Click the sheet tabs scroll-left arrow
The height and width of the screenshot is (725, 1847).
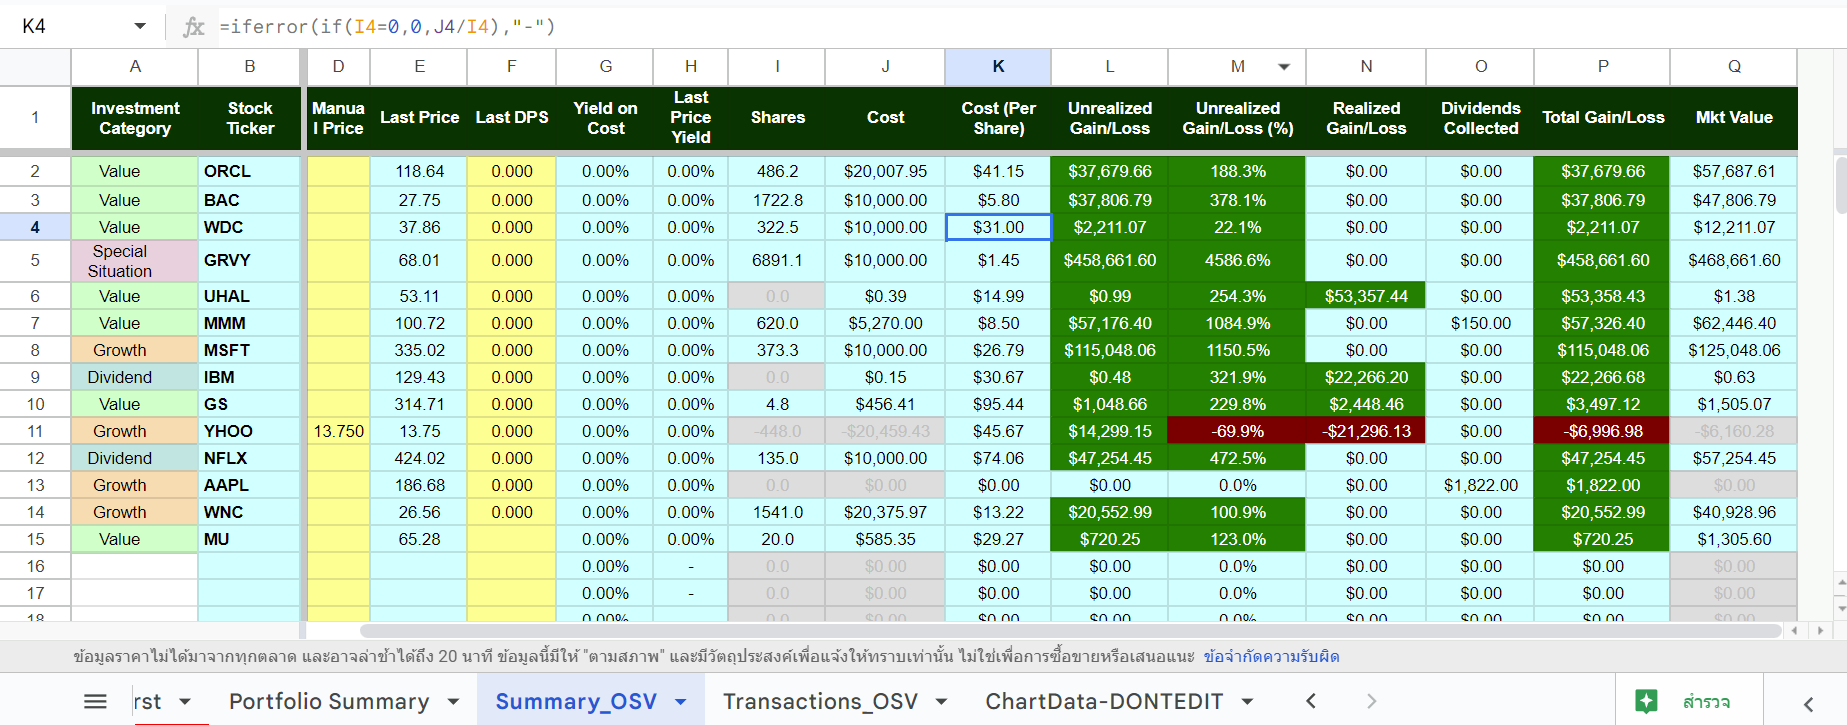click(1311, 702)
